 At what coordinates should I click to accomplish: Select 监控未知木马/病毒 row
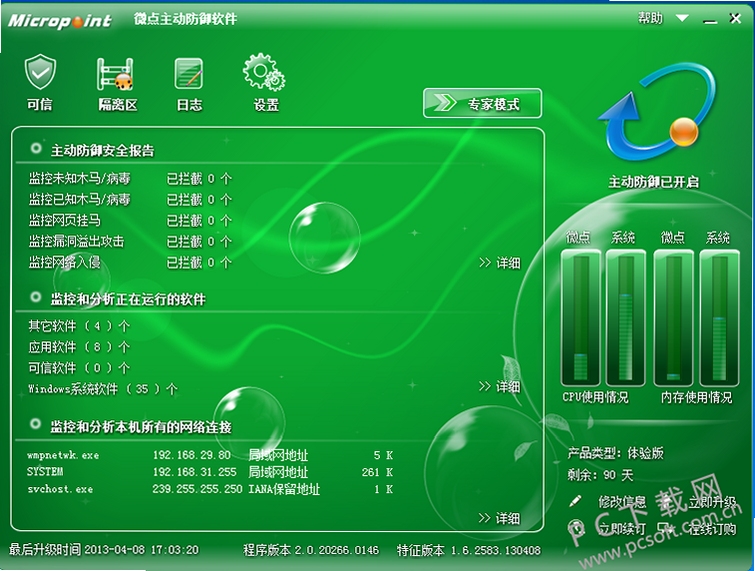point(130,179)
